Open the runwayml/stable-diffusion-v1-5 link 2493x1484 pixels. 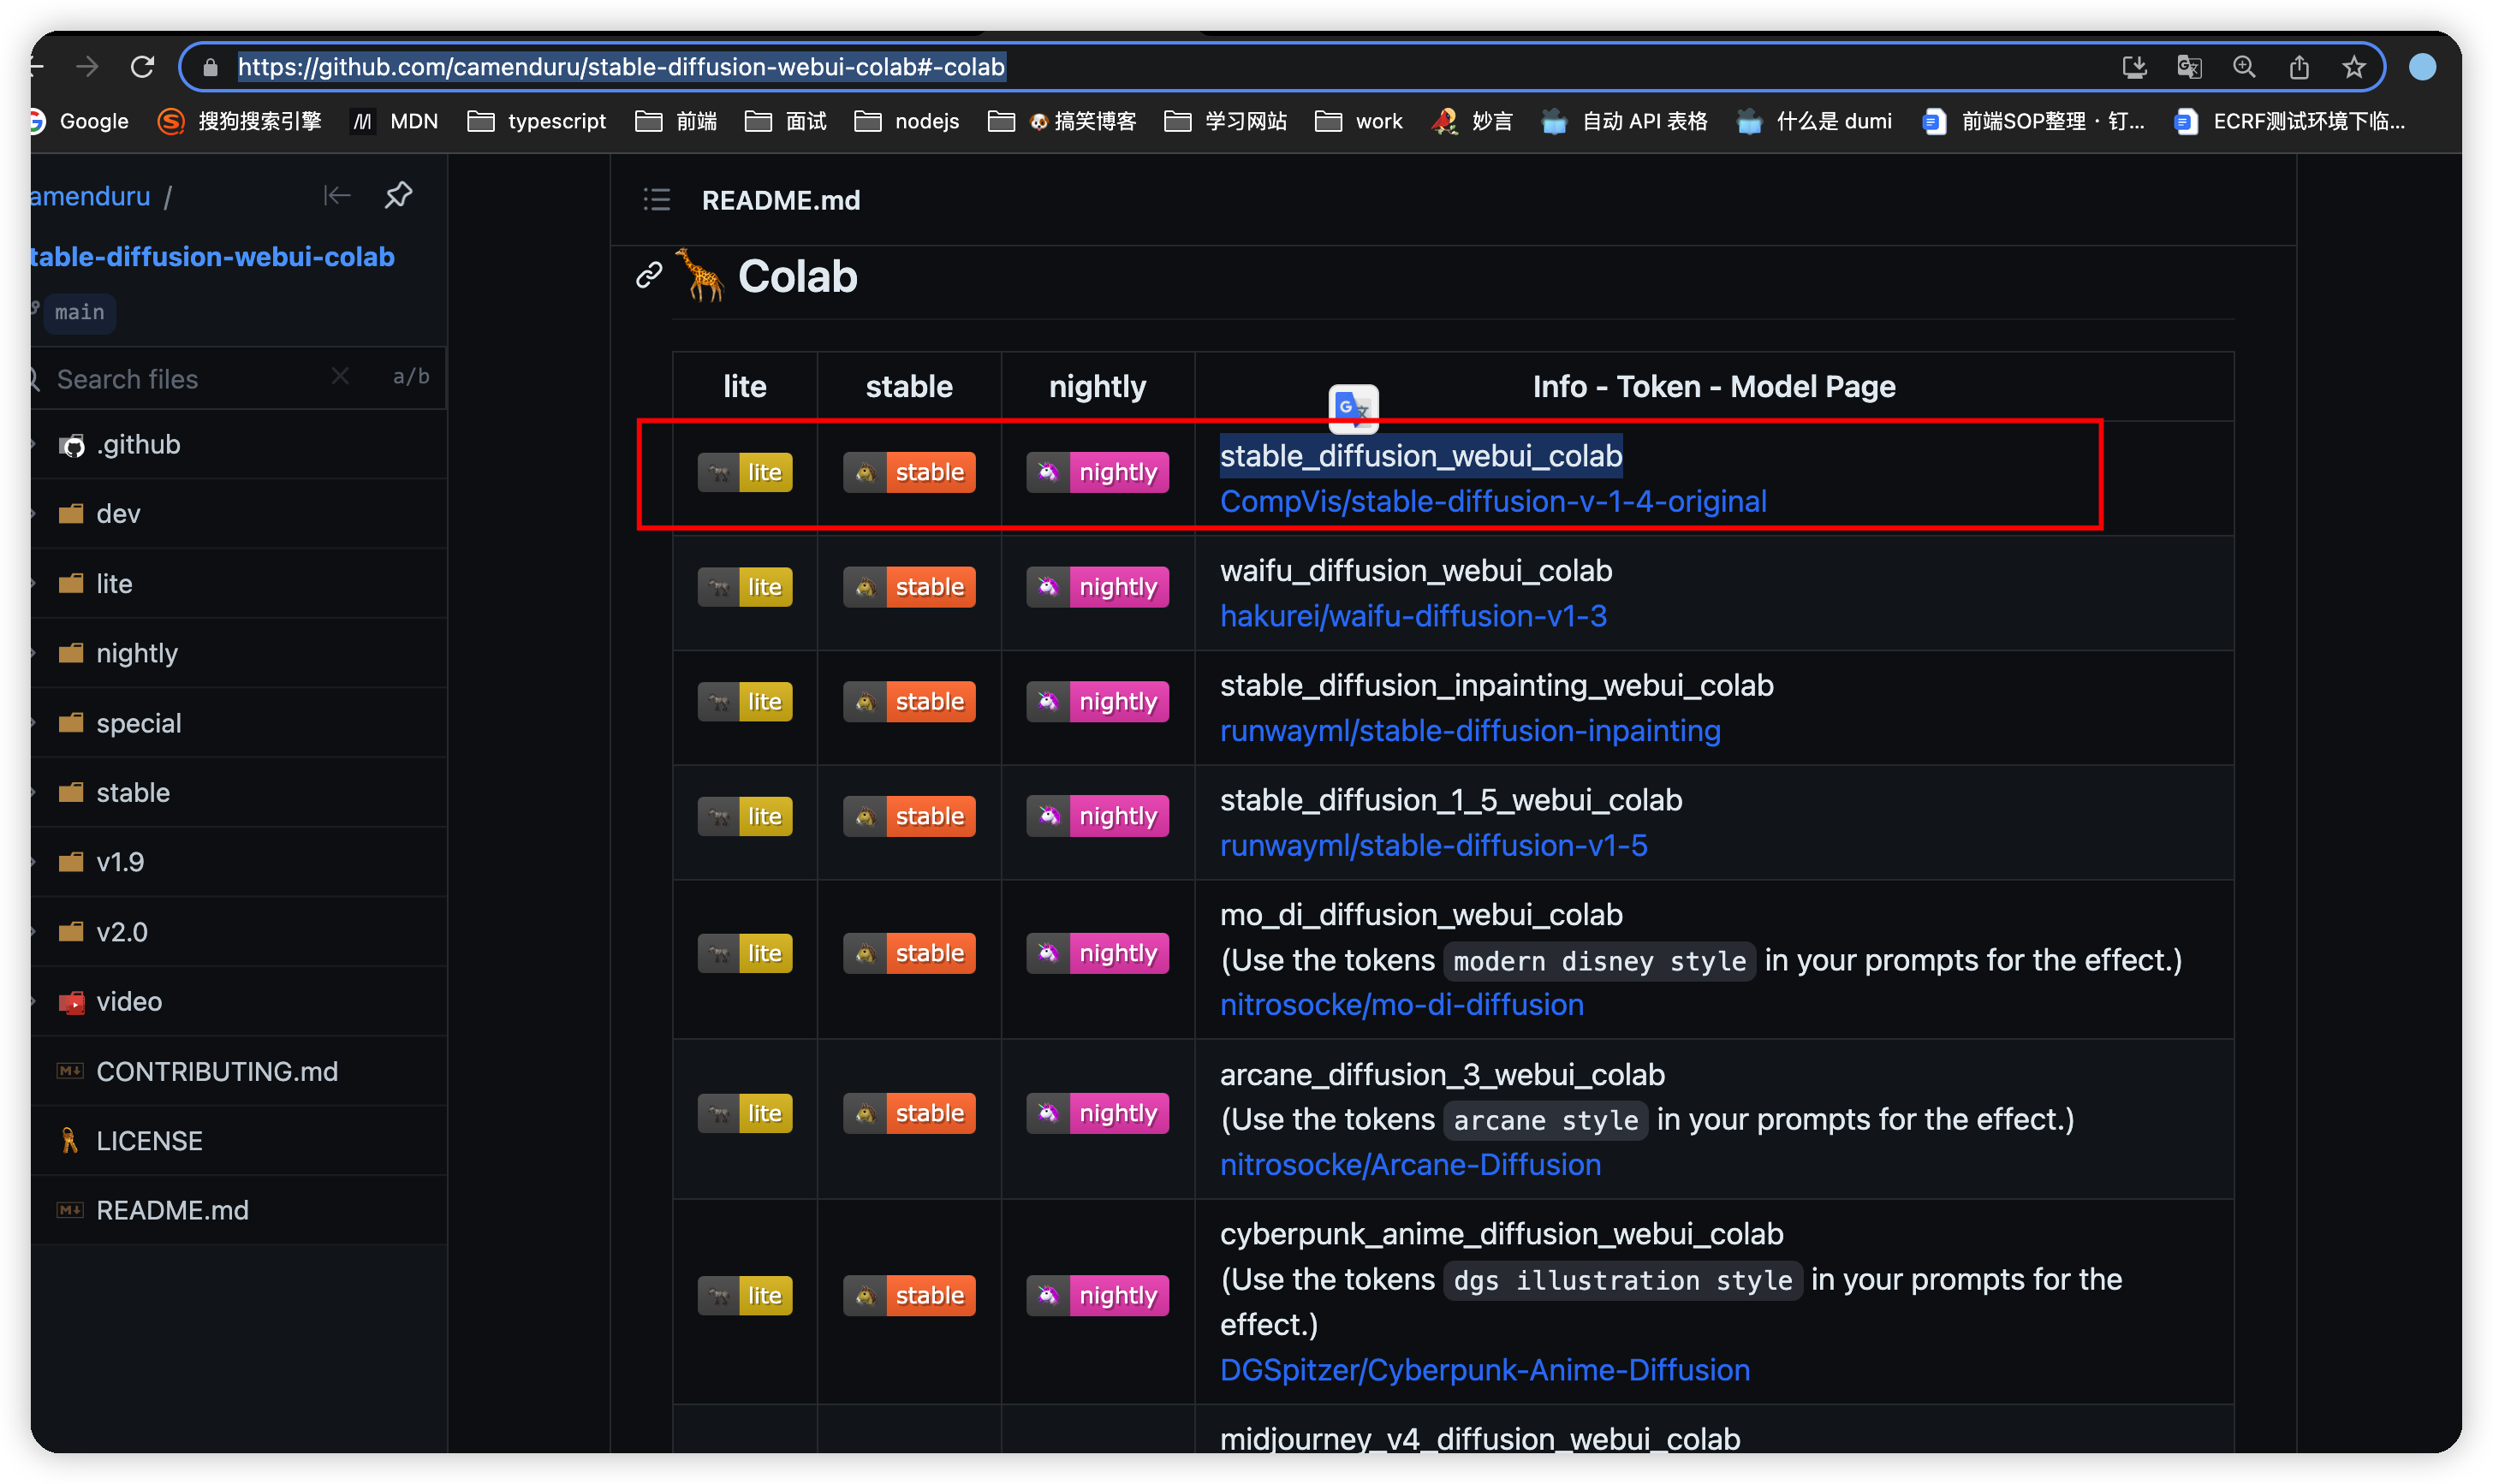1433,846
